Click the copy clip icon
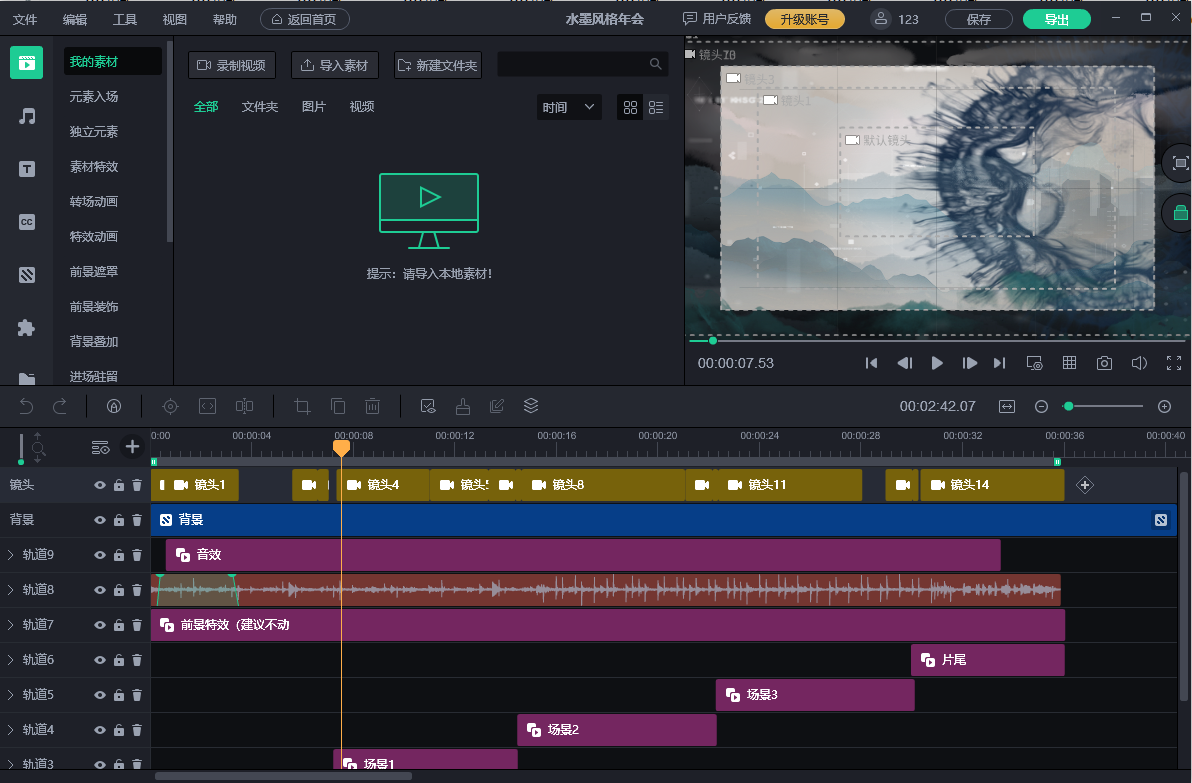This screenshot has height=783, width=1192. pos(338,407)
